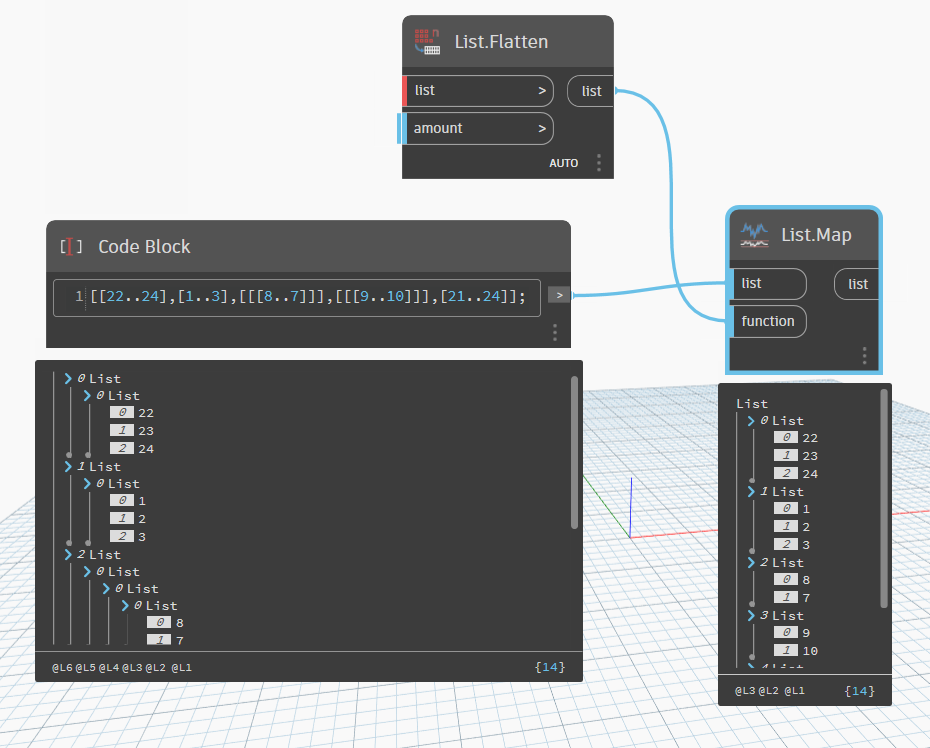Click the Code Block code line to edit
930x748 pixels.
pos(300,297)
